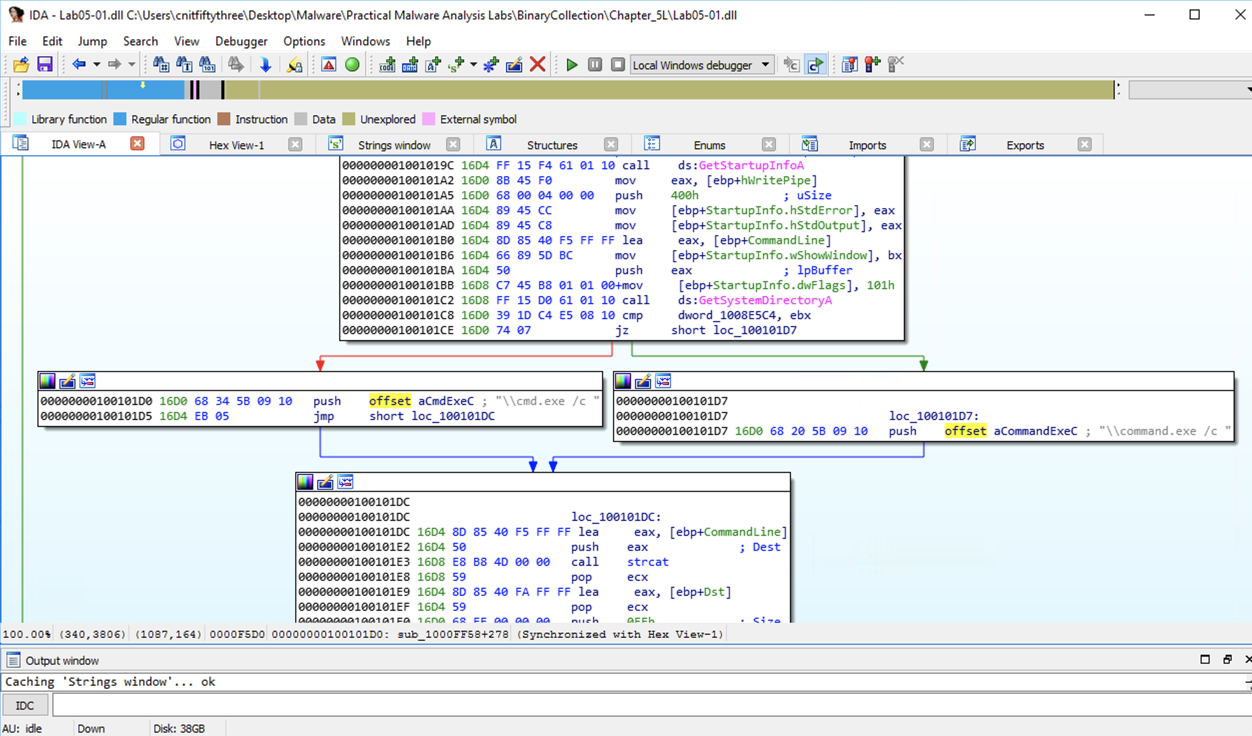Click the red X delete icon in toolbar
Screen dimensions: 1252x736
click(538, 65)
